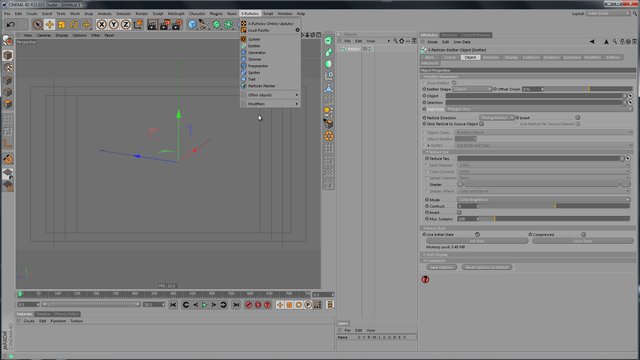Choose Trail from X-Particles menu
Screen dimensions: 640x360
coord(271,79)
